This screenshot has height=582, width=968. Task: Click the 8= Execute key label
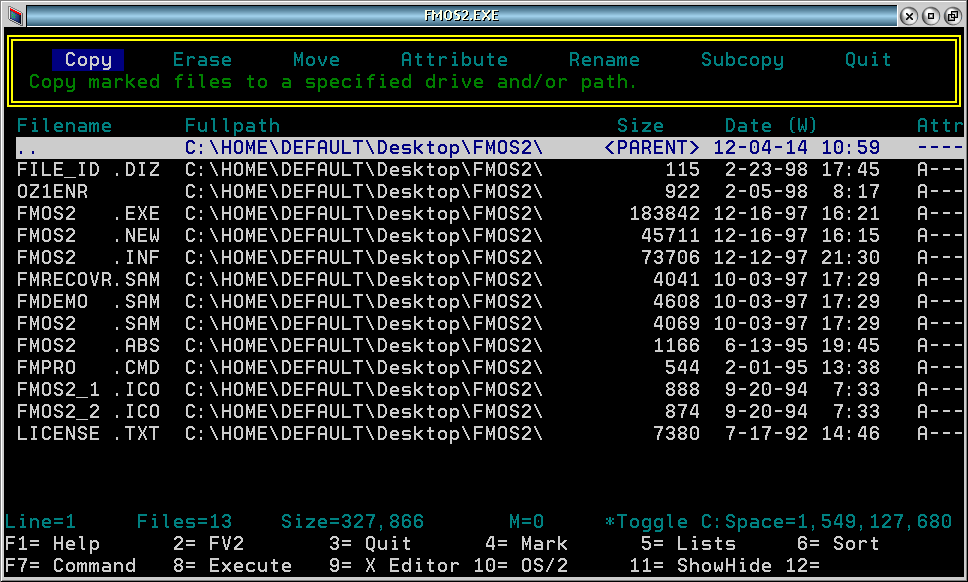click(x=232, y=566)
